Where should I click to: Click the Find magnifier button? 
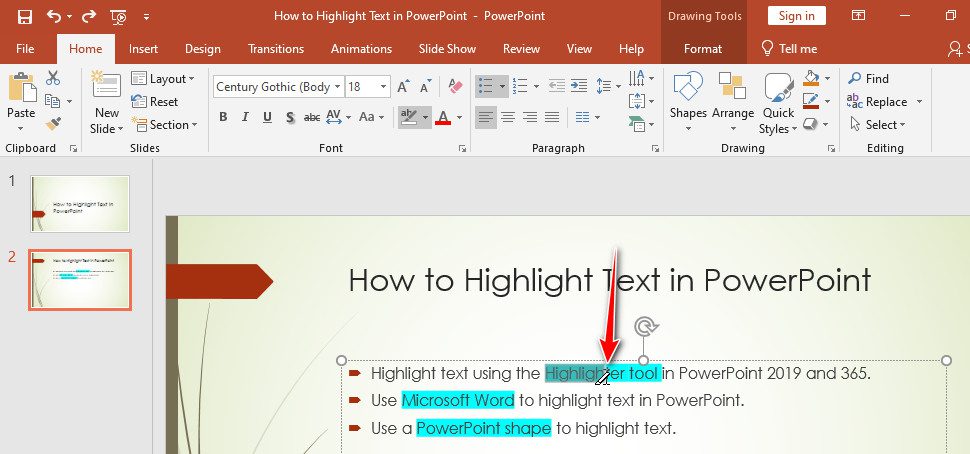(x=869, y=79)
